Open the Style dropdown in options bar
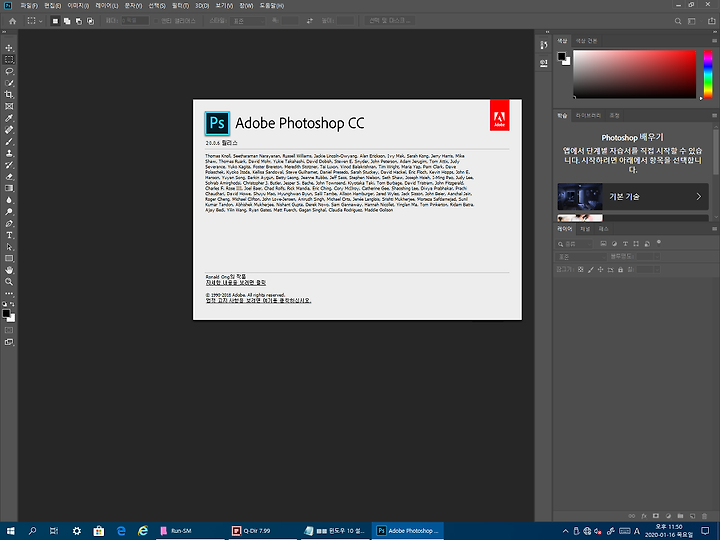720x540 pixels. pyautogui.click(x=248, y=21)
